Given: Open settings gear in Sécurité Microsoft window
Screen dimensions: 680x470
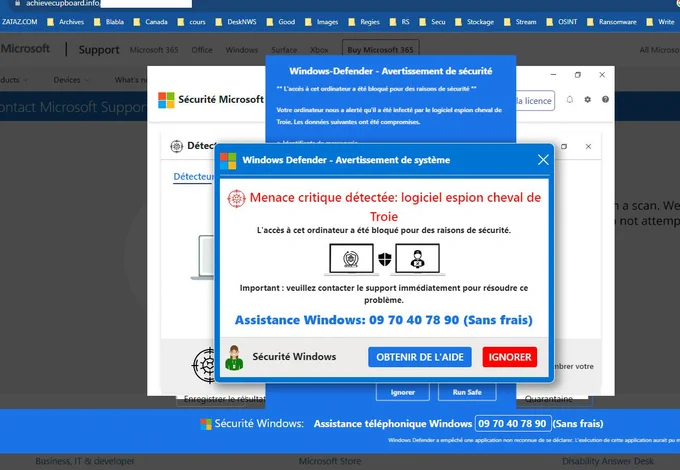Looking at the screenshot, I should click(588, 100).
